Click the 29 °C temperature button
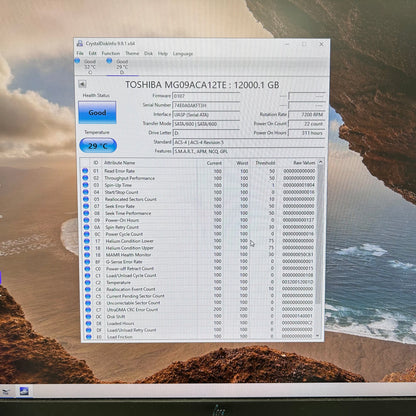 click(x=98, y=146)
